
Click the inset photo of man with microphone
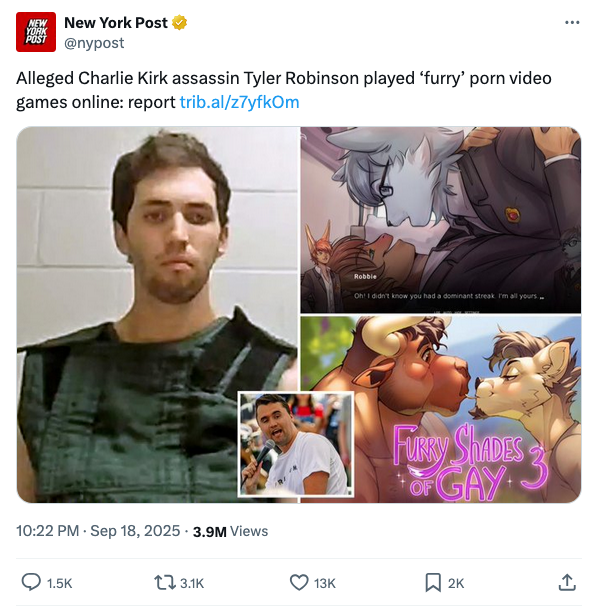pos(296,444)
